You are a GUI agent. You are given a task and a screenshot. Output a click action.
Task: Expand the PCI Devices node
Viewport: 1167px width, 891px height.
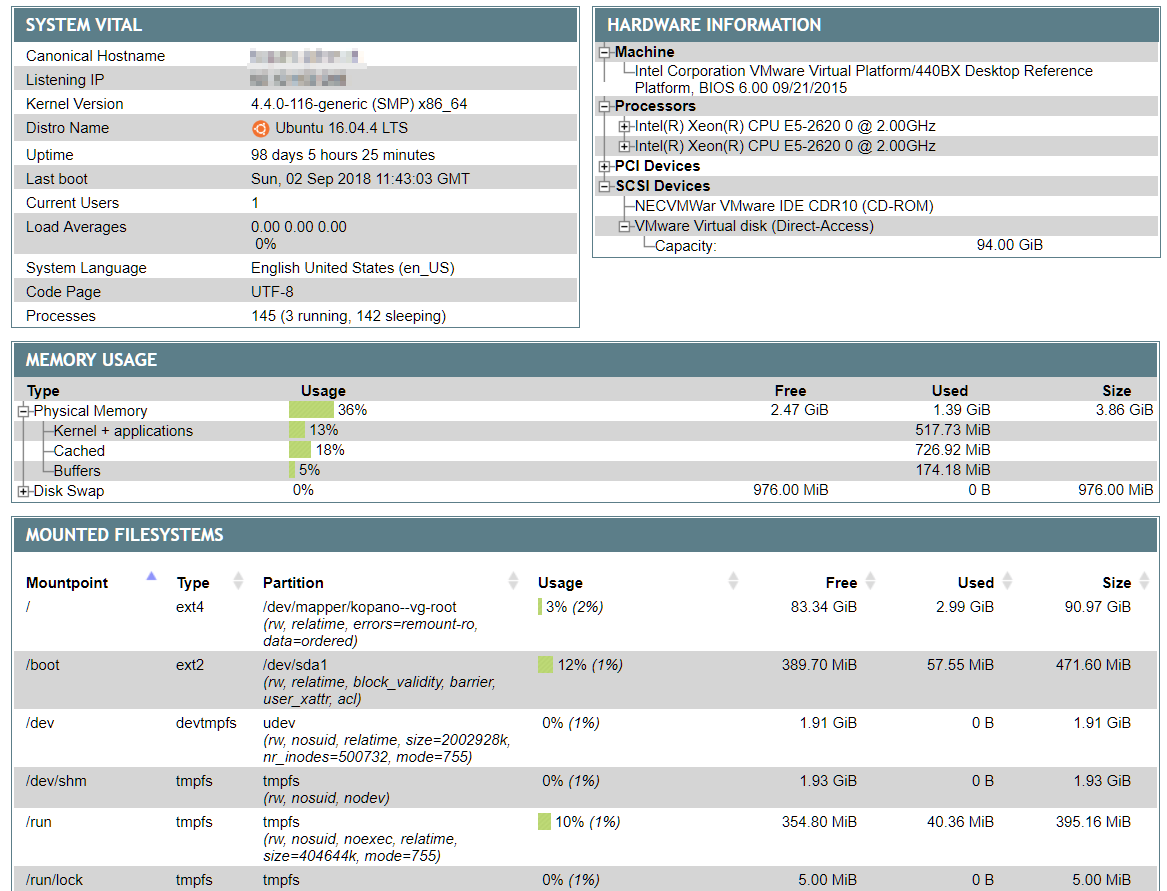click(605, 166)
